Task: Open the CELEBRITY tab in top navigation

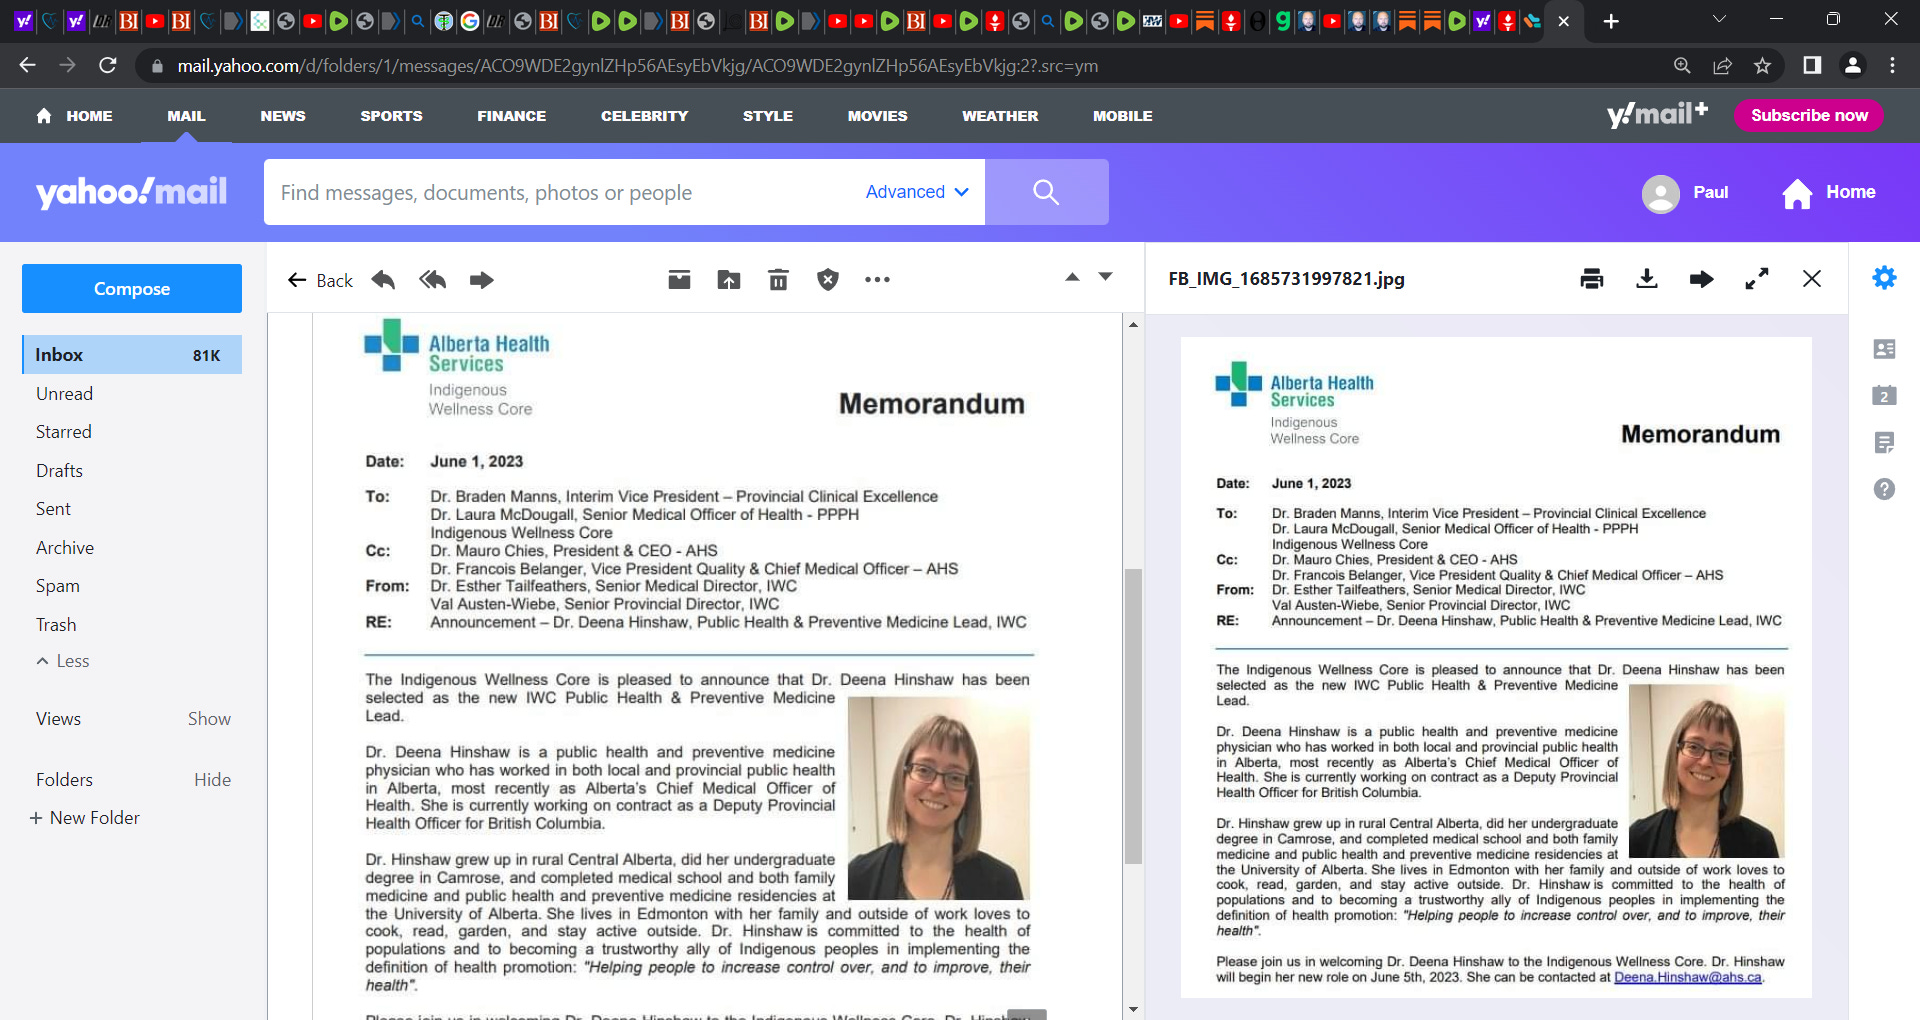Action: coord(644,116)
